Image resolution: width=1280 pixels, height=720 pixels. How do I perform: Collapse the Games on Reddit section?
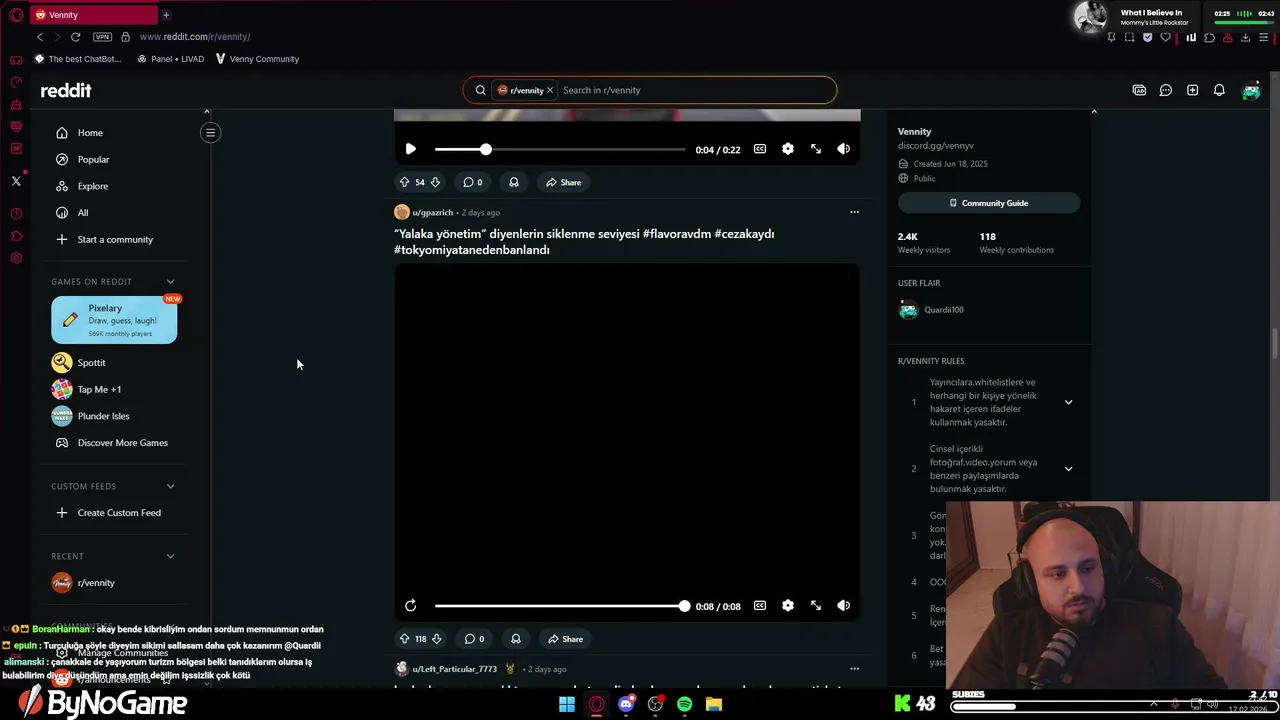[x=170, y=282]
